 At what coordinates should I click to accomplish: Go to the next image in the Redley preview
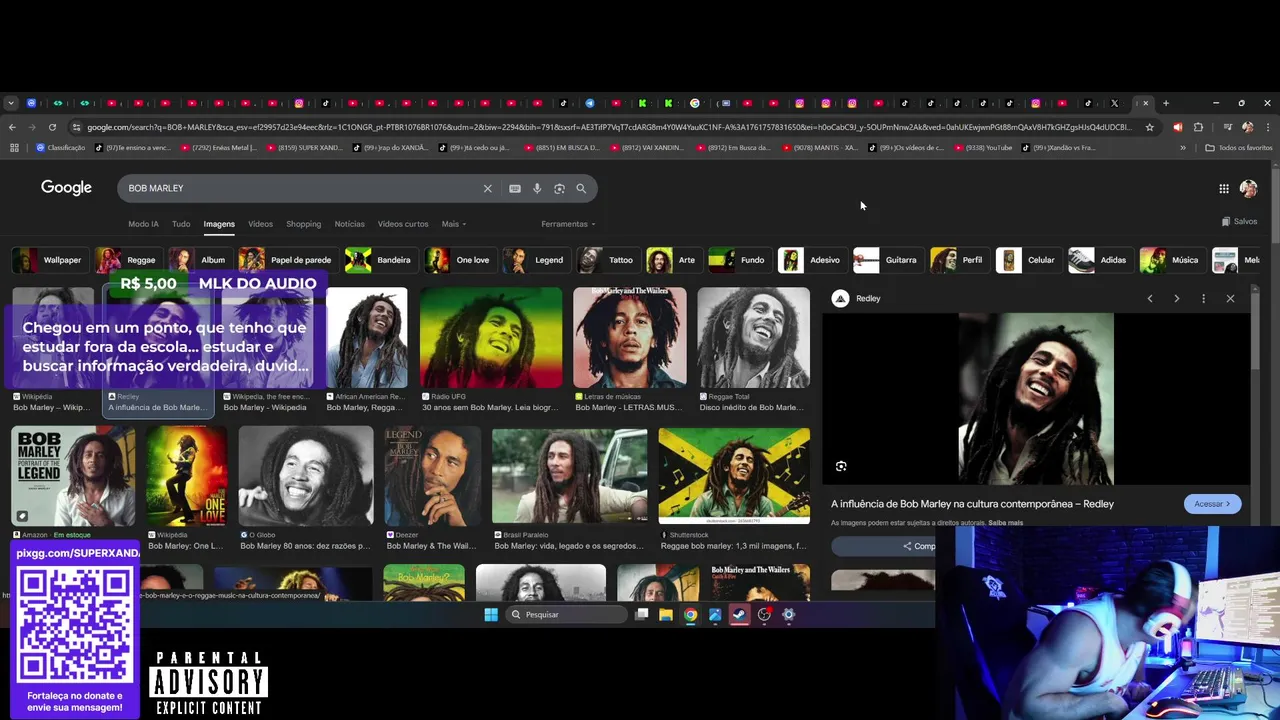tap(1176, 298)
